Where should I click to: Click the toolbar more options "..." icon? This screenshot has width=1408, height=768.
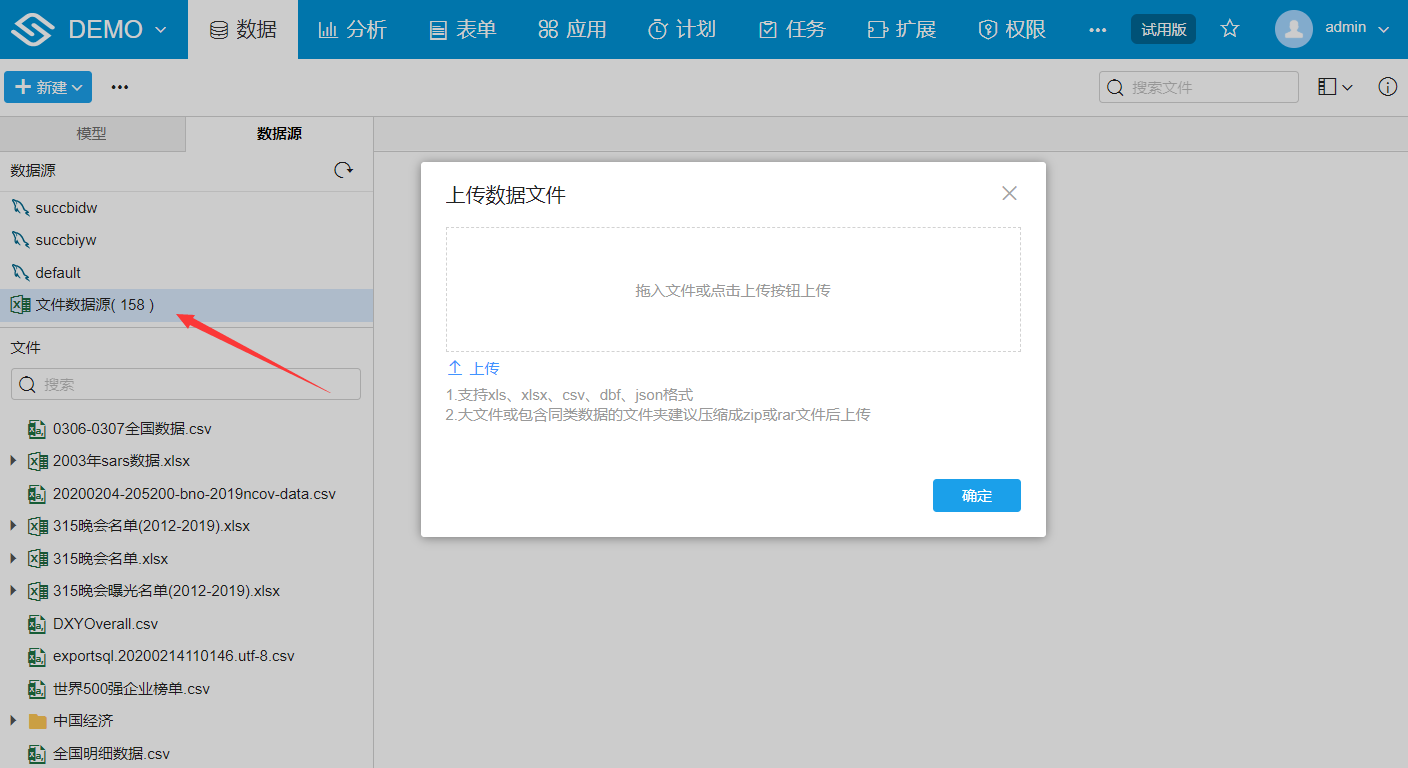[119, 87]
